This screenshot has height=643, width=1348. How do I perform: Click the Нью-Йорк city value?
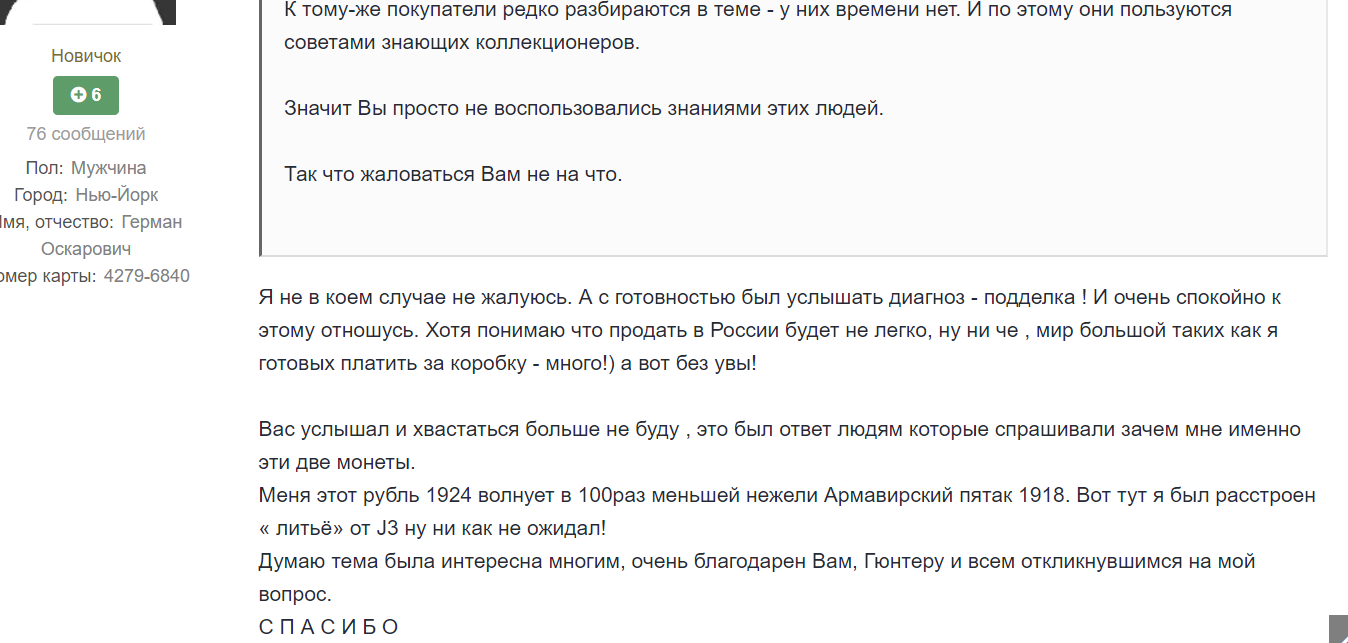[x=117, y=195]
